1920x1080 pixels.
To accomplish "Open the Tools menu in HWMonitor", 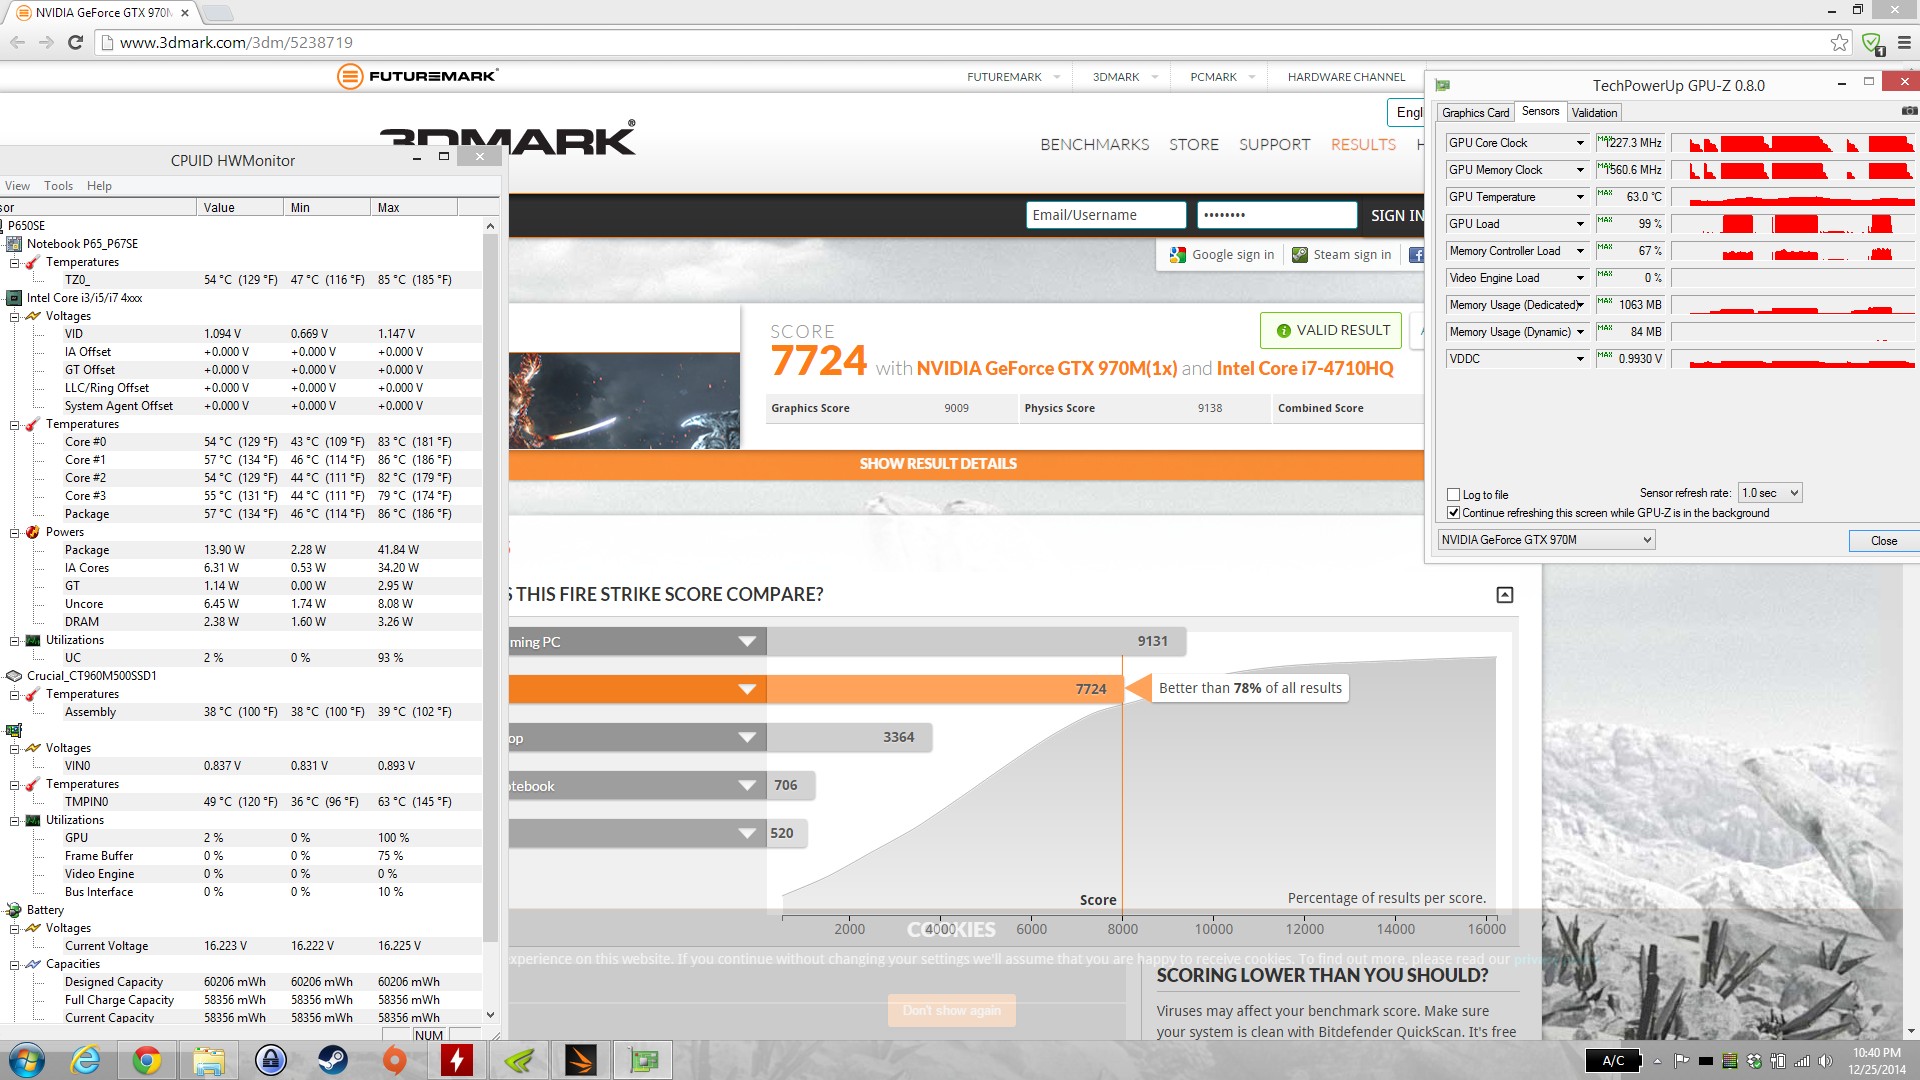I will coord(58,186).
